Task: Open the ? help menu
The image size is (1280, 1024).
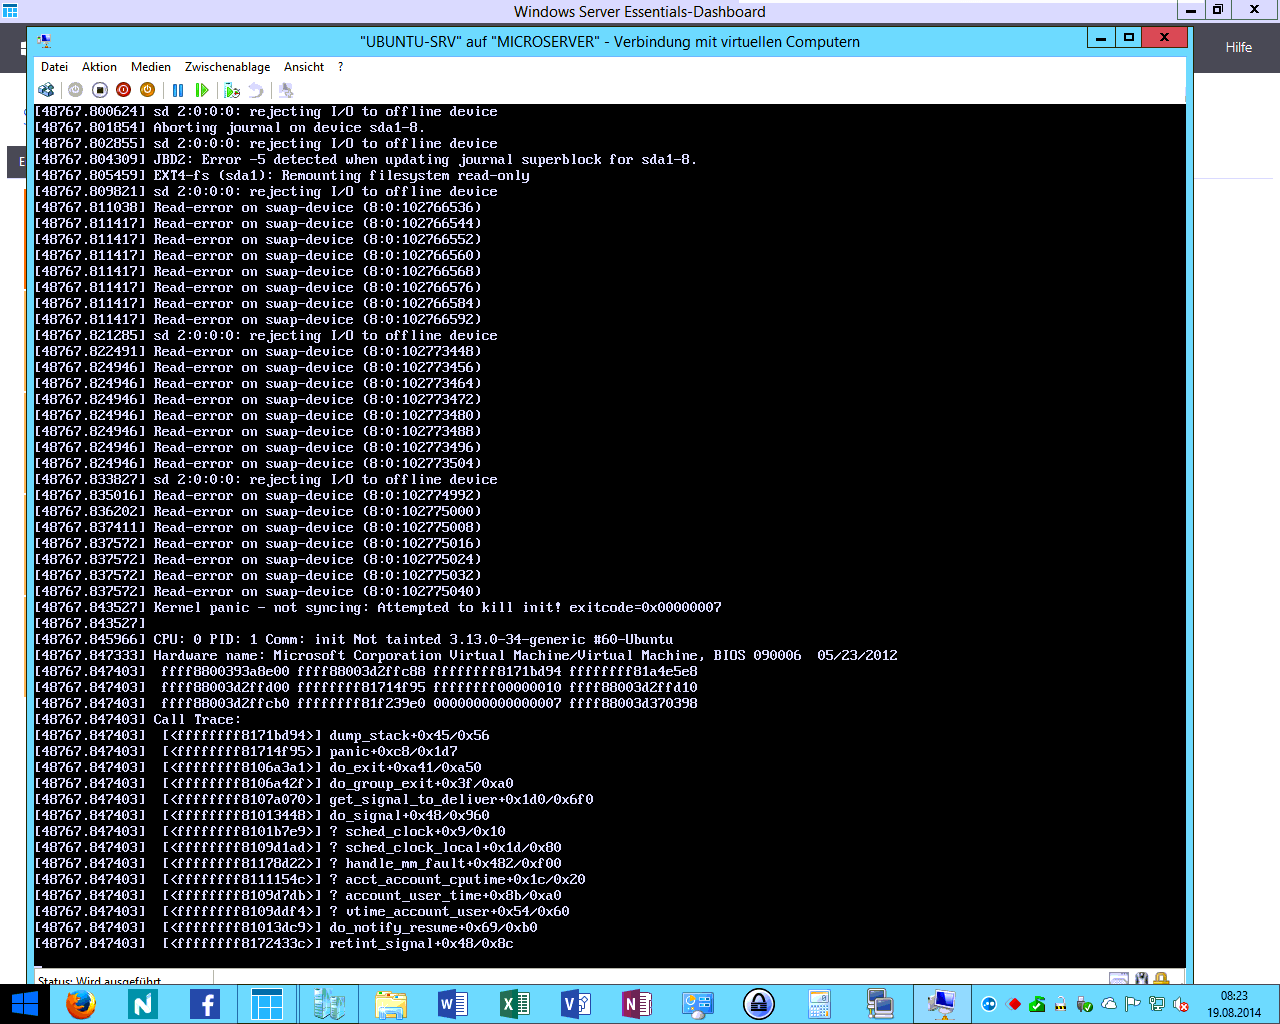Action: pyautogui.click(x=340, y=67)
